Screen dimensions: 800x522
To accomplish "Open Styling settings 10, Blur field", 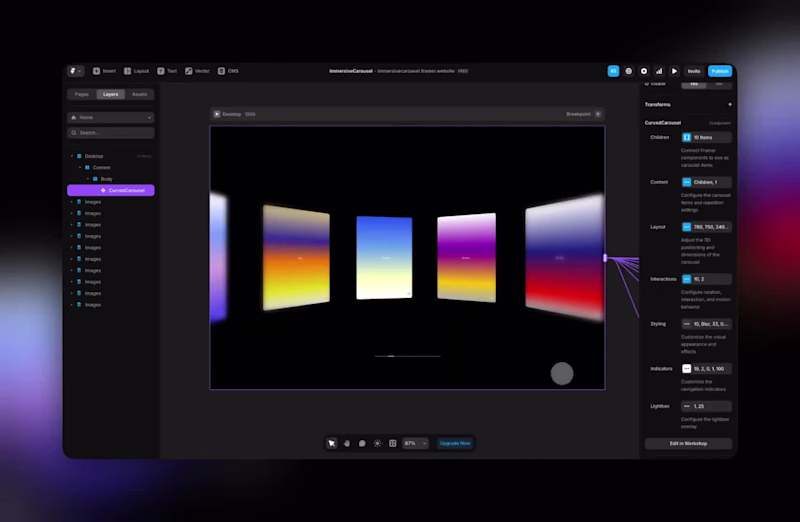I will click(707, 324).
